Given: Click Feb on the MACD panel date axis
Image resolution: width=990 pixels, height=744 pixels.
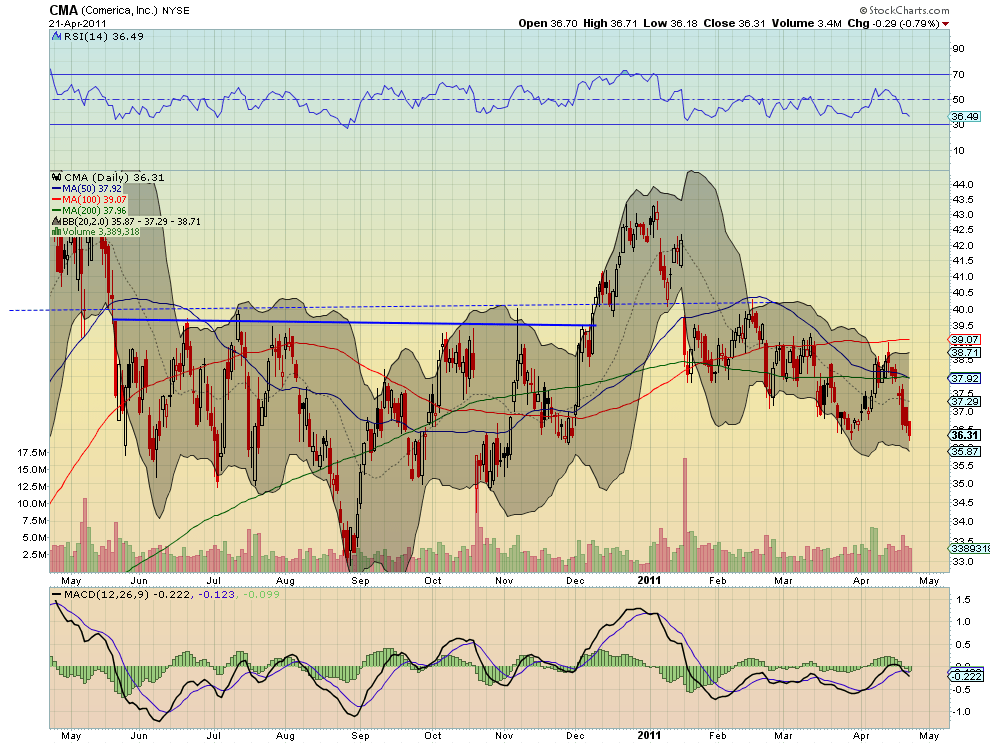Looking at the screenshot, I should pos(717,735).
